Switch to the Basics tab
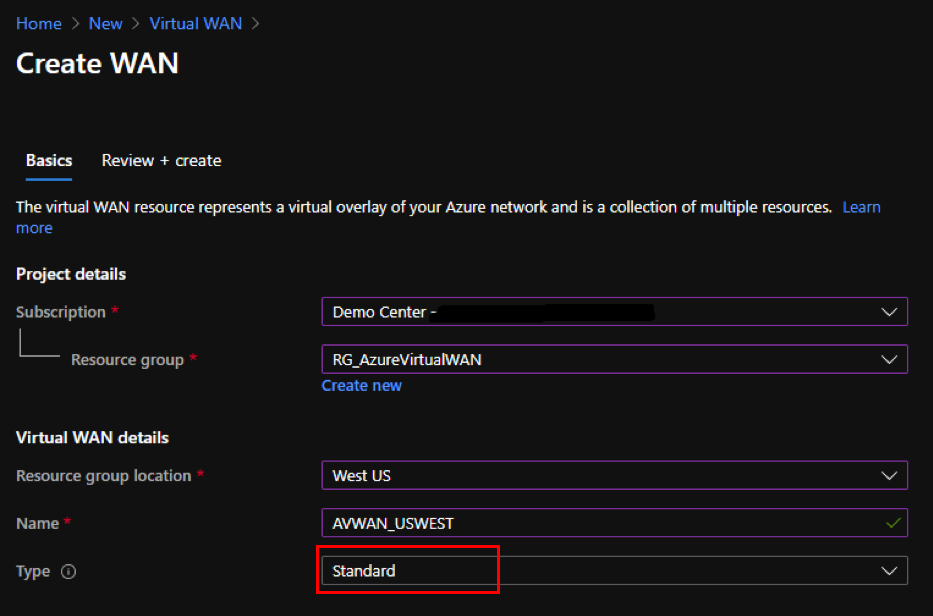This screenshot has width=933, height=616. pyautogui.click(x=49, y=161)
